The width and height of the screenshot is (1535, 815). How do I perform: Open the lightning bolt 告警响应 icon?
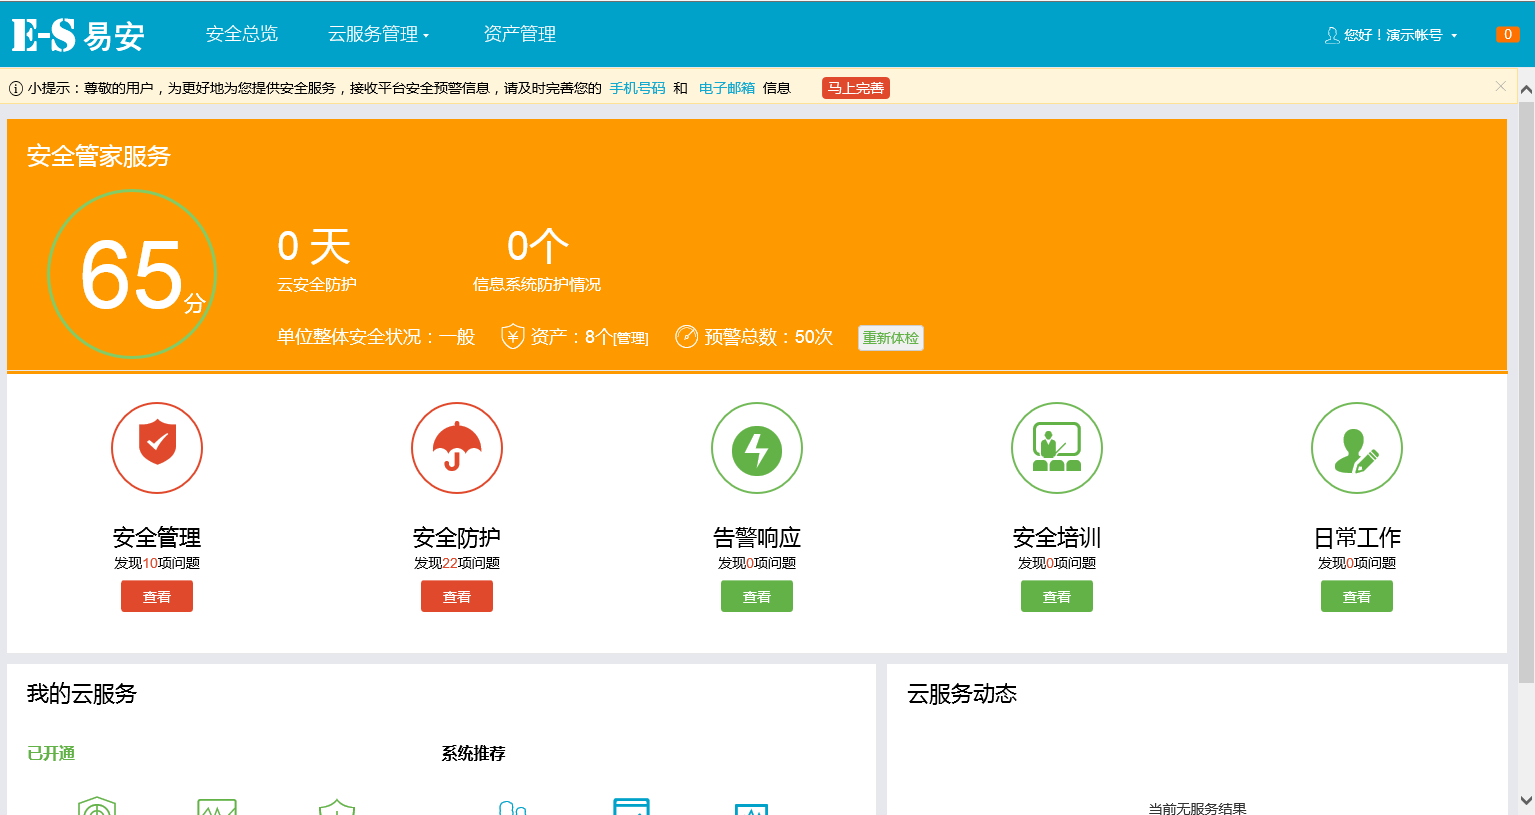pos(757,447)
